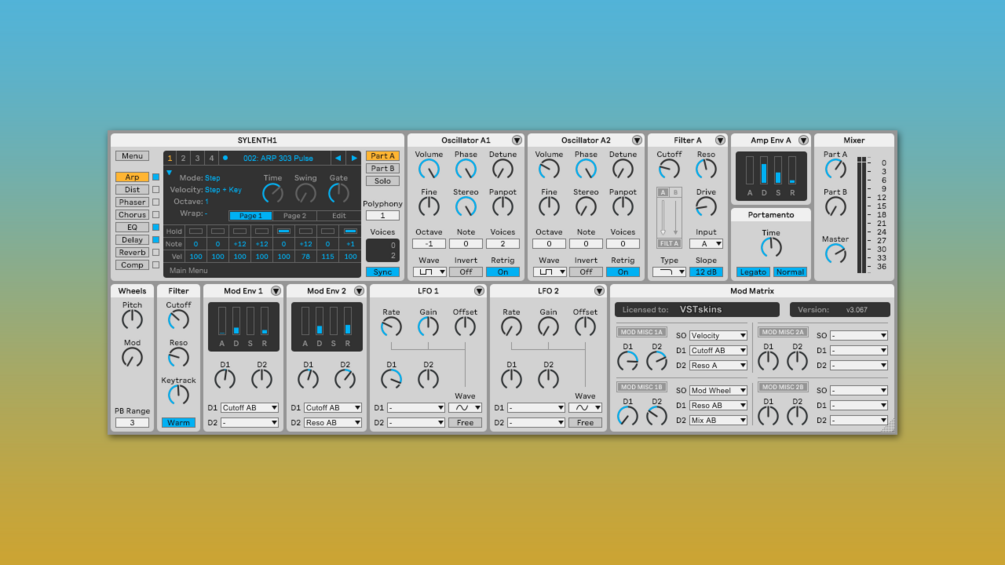Select preset slot 3 tab
The width and height of the screenshot is (1005, 565).
[x=197, y=158]
